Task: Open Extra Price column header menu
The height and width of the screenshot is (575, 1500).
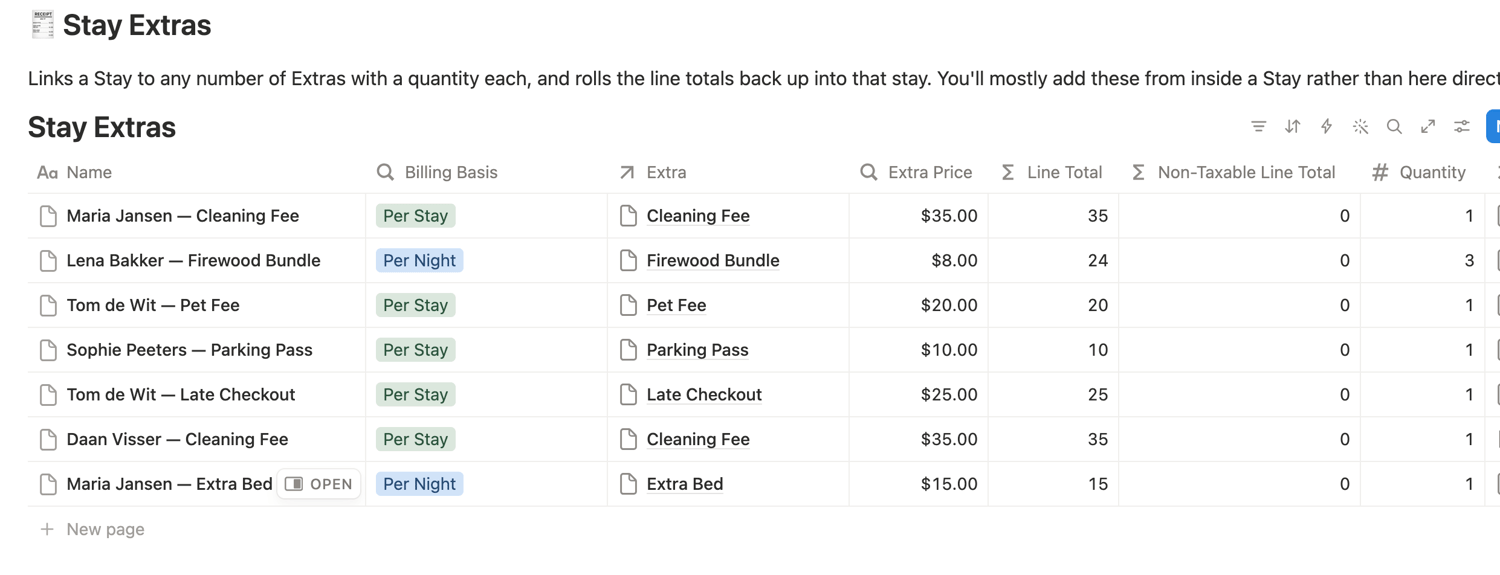Action: tap(918, 172)
